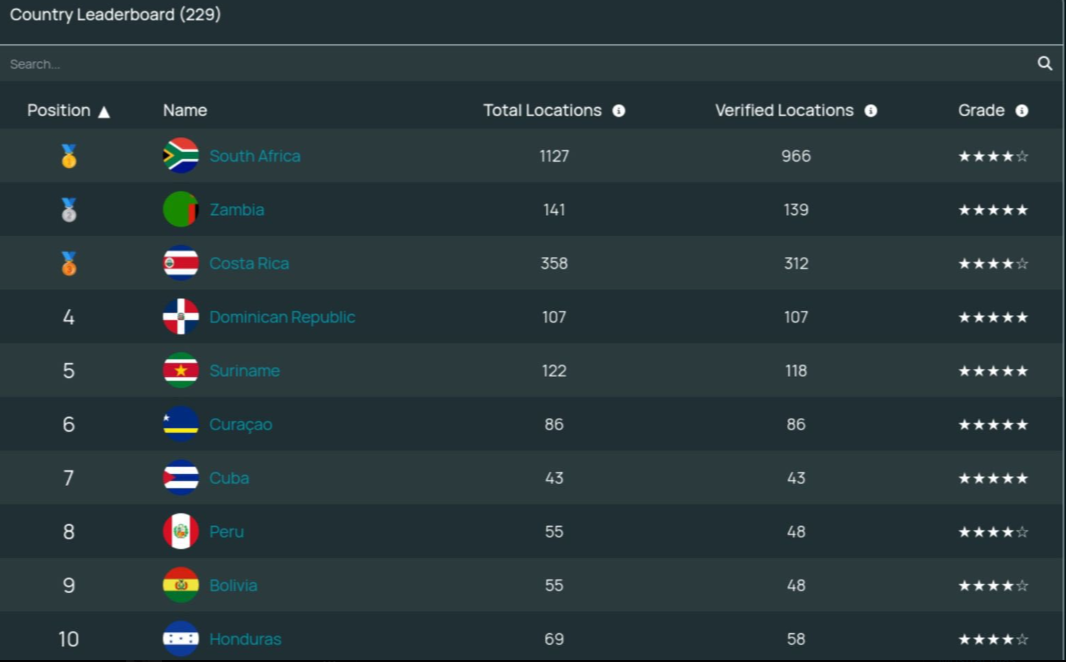This screenshot has width=1066, height=662.
Task: Click the Grade column info icon
Action: point(1022,111)
